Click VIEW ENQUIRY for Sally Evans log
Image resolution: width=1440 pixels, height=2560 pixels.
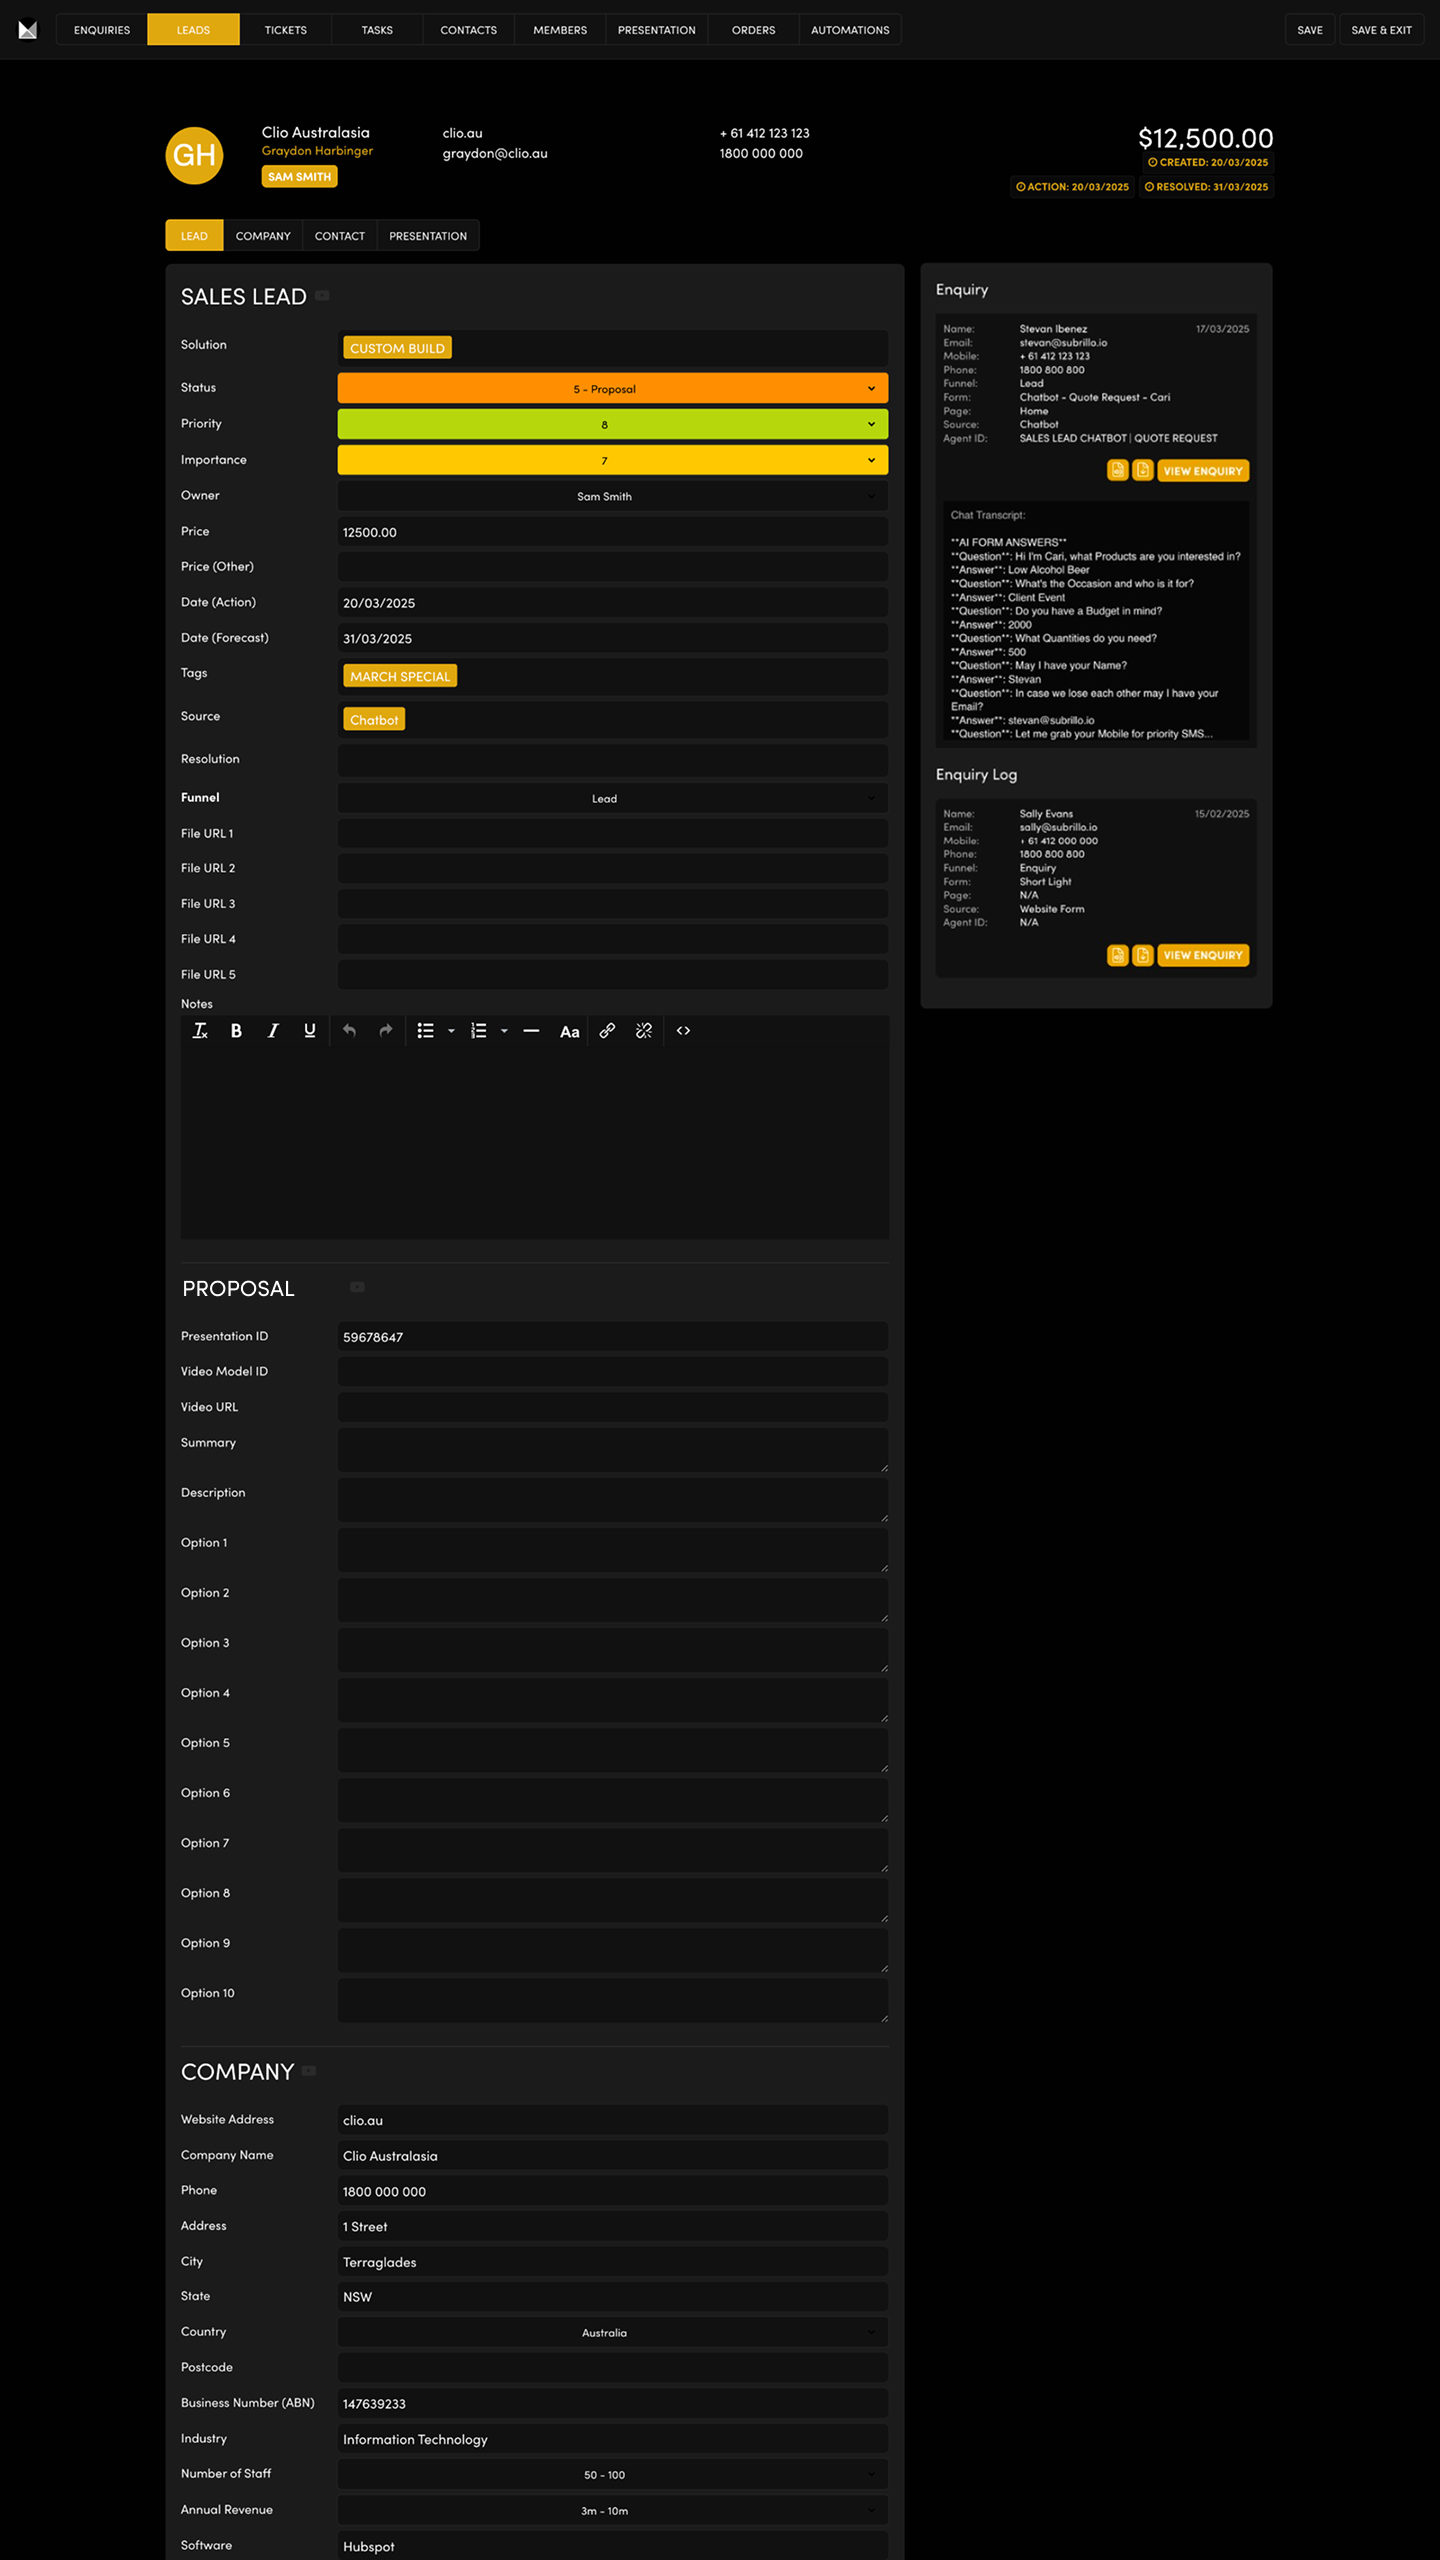click(x=1202, y=955)
